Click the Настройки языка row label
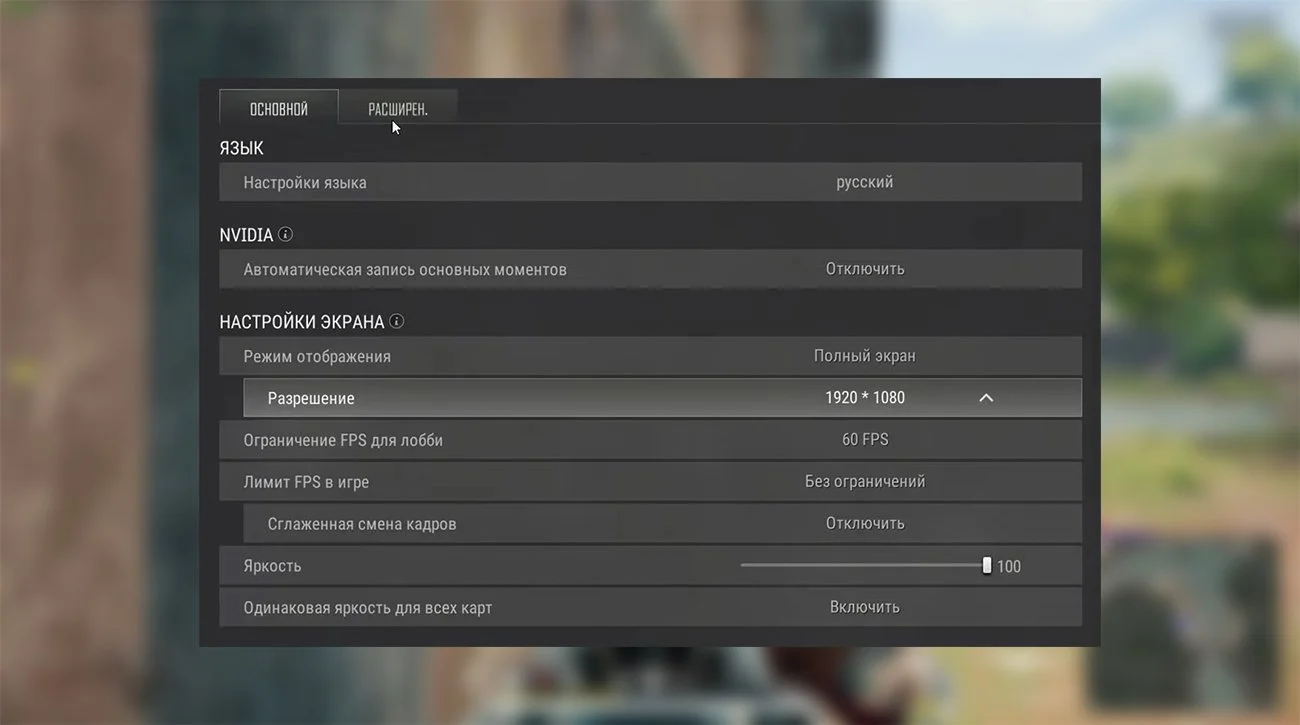The height and width of the screenshot is (725, 1300). tap(305, 183)
